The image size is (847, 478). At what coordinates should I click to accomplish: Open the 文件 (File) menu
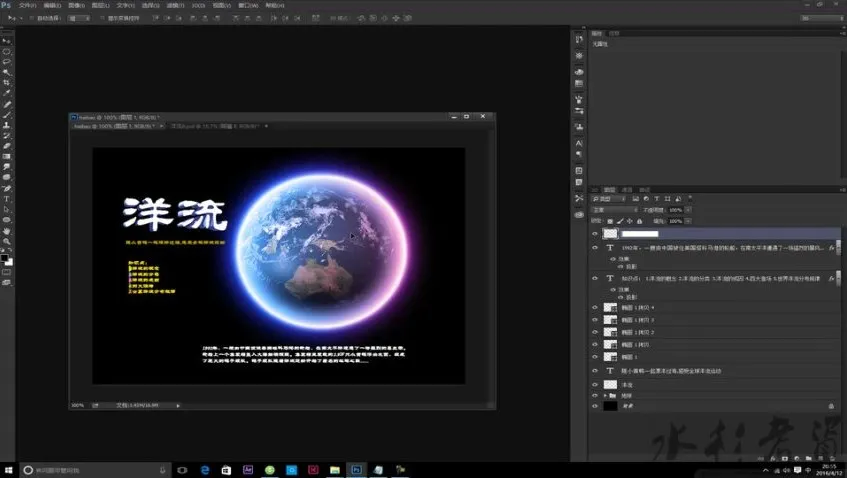(x=27, y=5)
